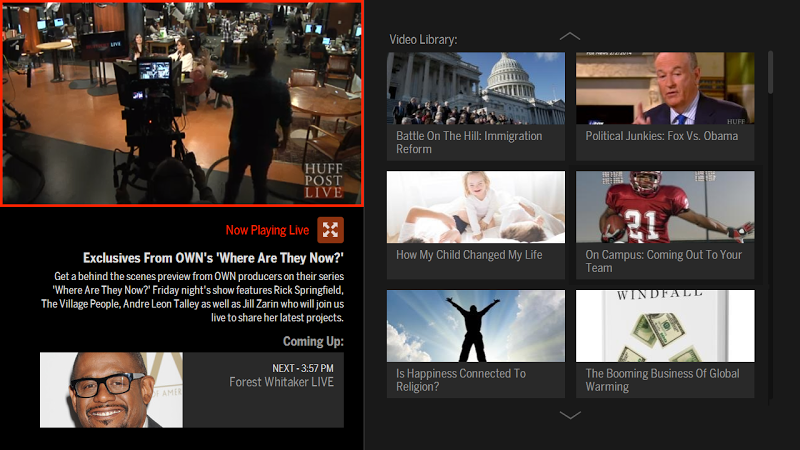Click the Exclusives From OWN's headline
Image resolution: width=800 pixels, height=450 pixels.
[x=213, y=258]
